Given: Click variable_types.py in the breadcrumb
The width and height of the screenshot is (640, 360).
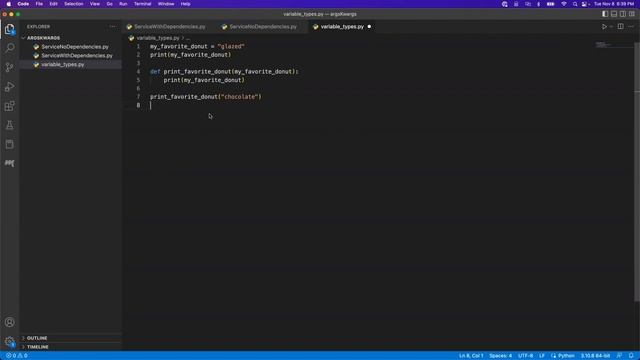Looking at the screenshot, I should point(158,38).
